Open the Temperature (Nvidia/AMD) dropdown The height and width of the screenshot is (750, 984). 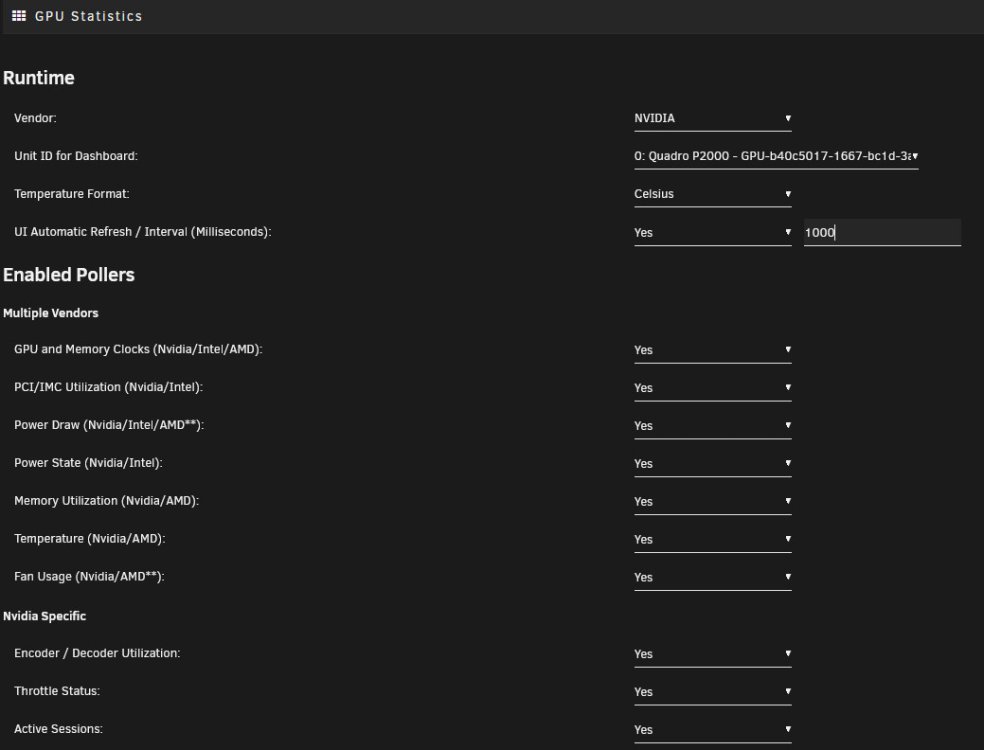tap(712, 539)
